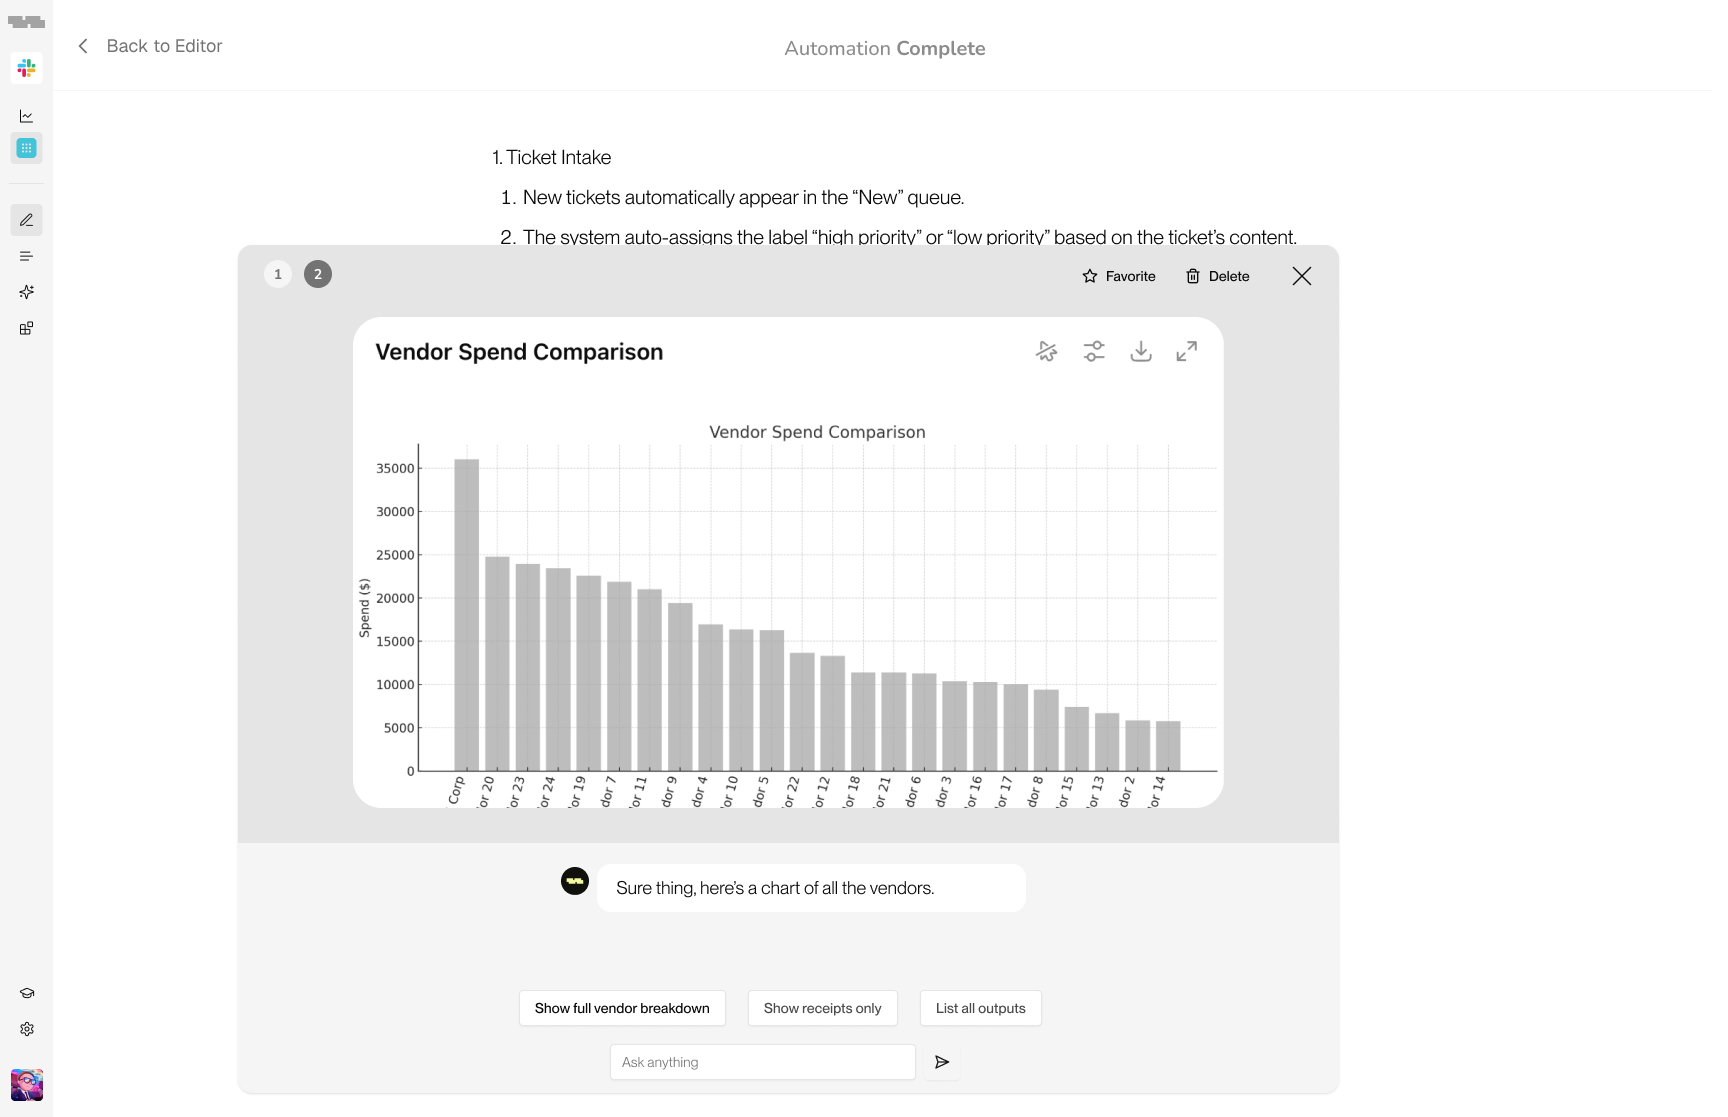The width and height of the screenshot is (1728, 1117).
Task: Focus the 'Ask anything' input field
Action: (762, 1062)
